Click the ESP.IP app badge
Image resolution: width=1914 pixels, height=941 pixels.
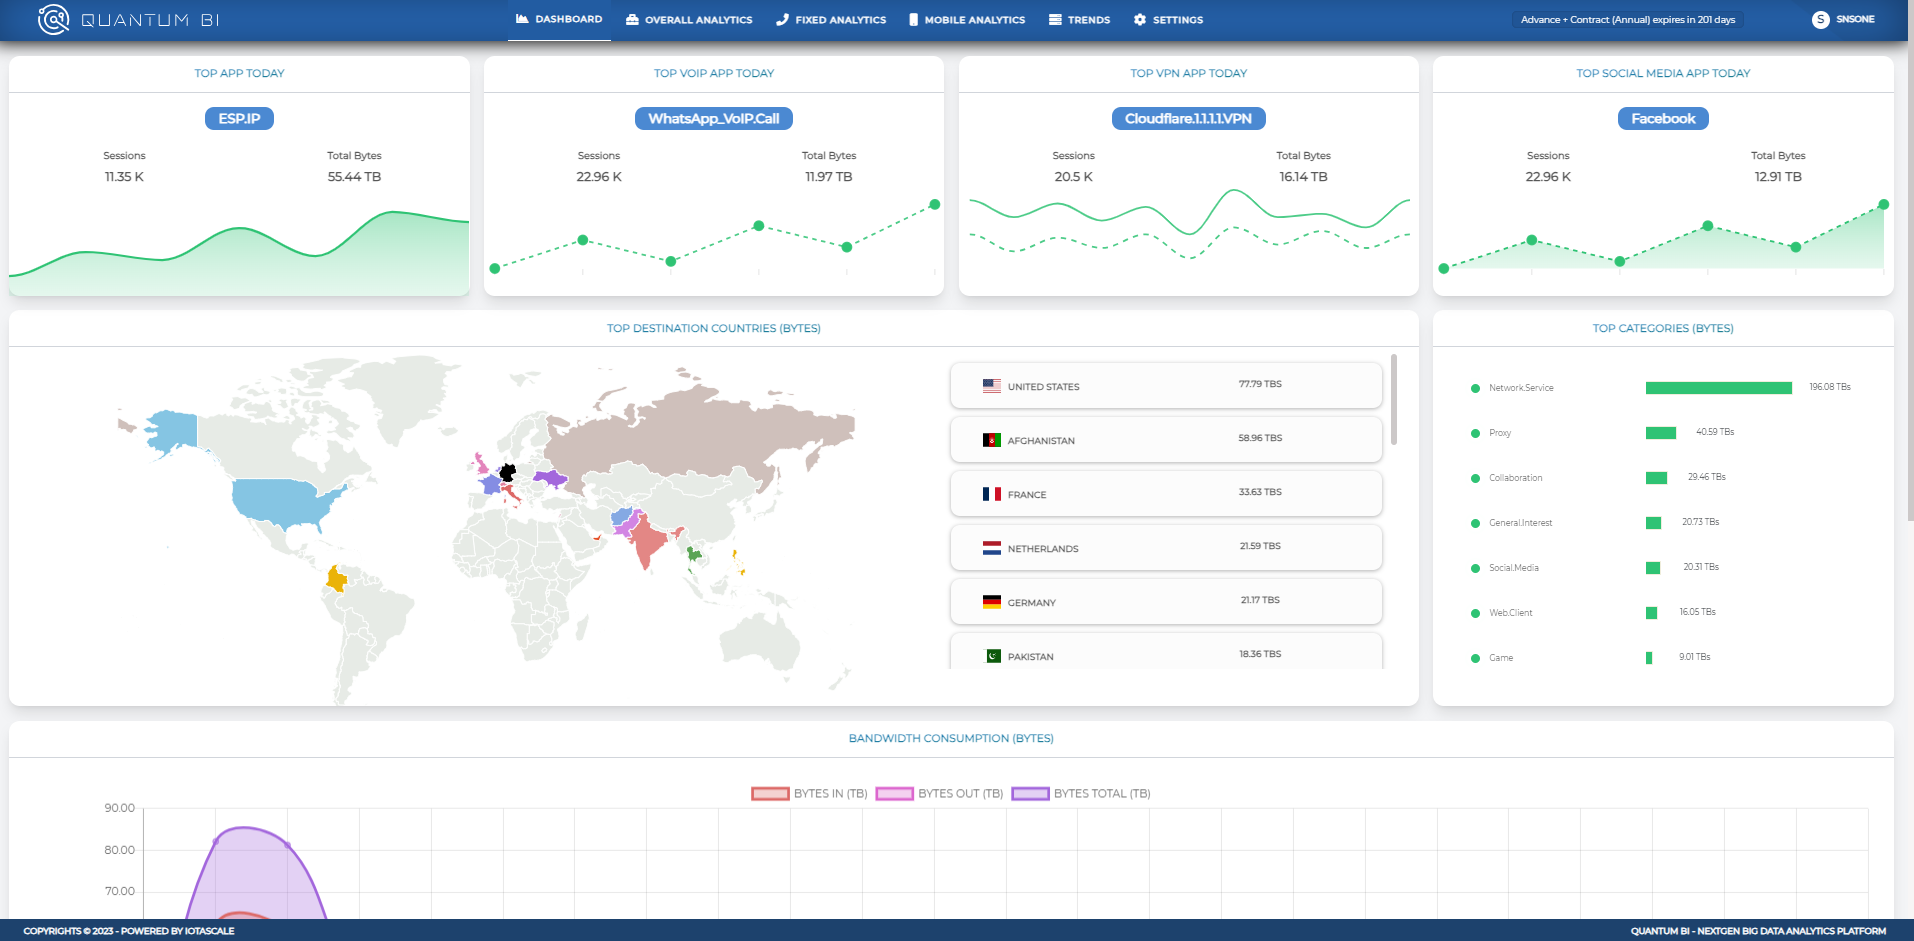[239, 119]
